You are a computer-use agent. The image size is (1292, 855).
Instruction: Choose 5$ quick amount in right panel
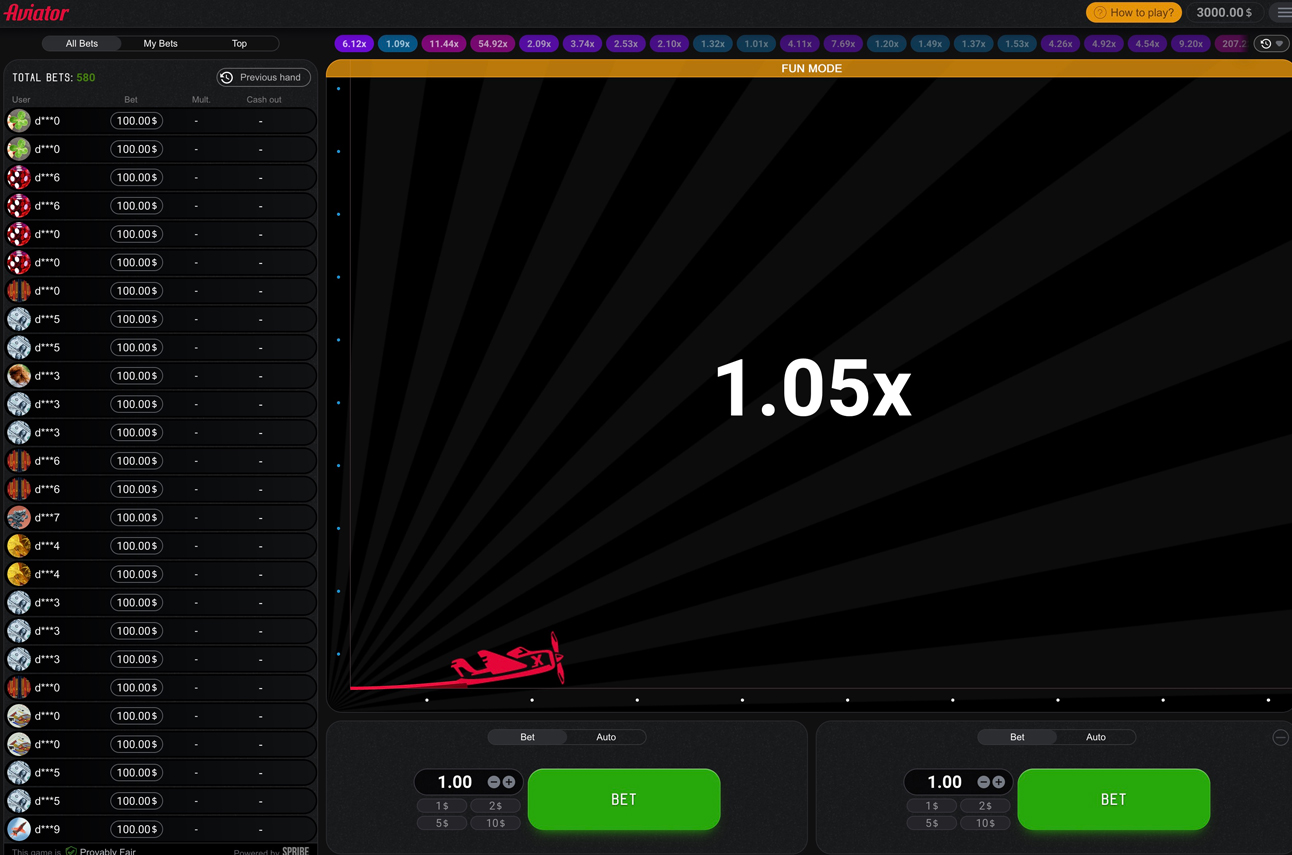coord(932,823)
